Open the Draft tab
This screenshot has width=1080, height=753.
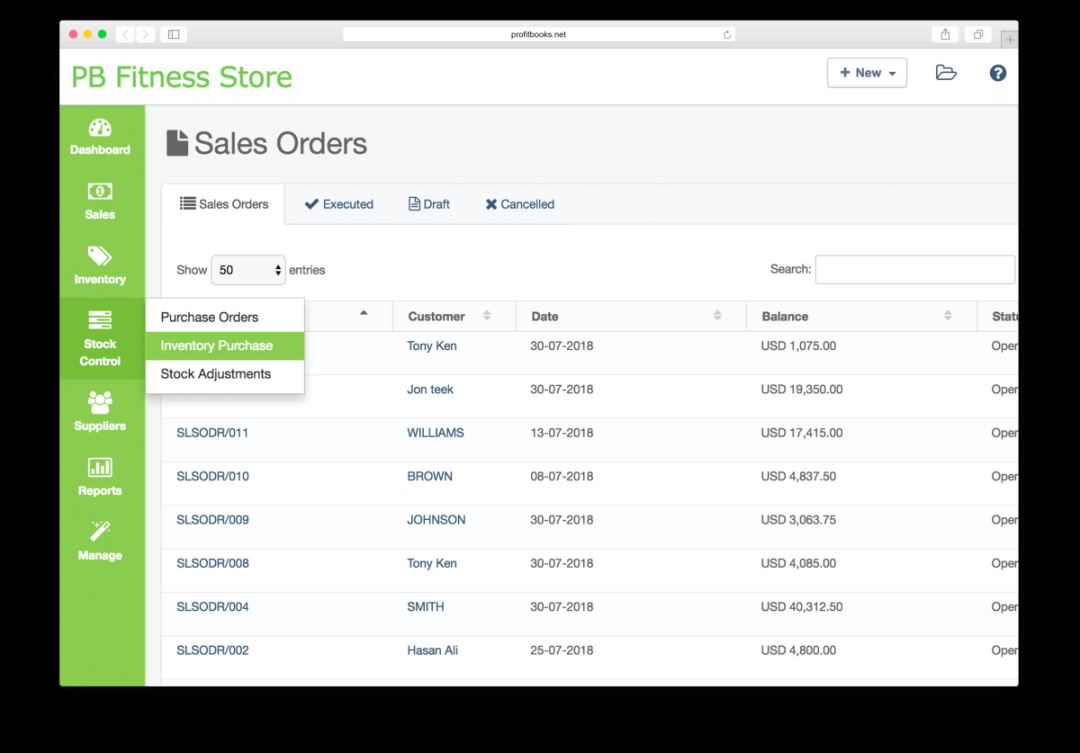pos(428,203)
